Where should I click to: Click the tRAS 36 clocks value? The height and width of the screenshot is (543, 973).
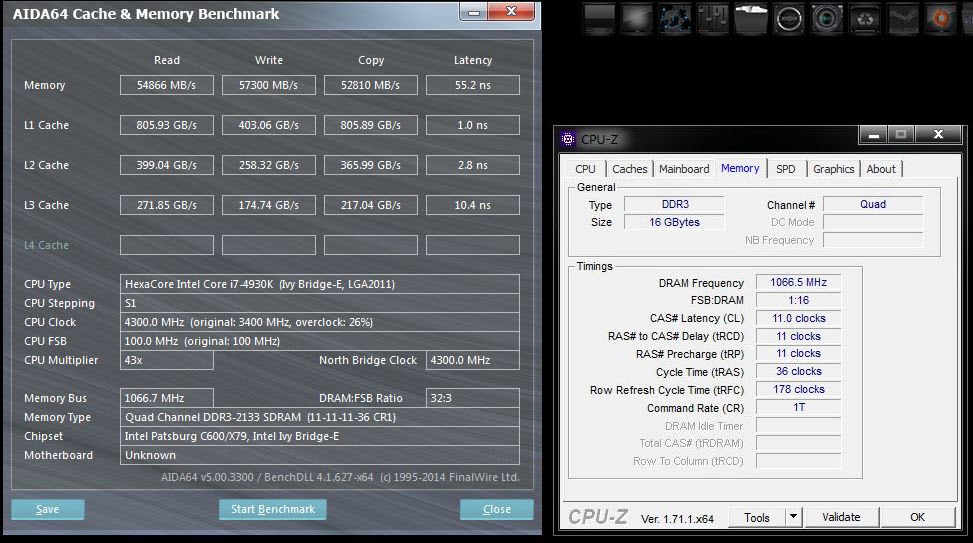pyautogui.click(x=799, y=371)
